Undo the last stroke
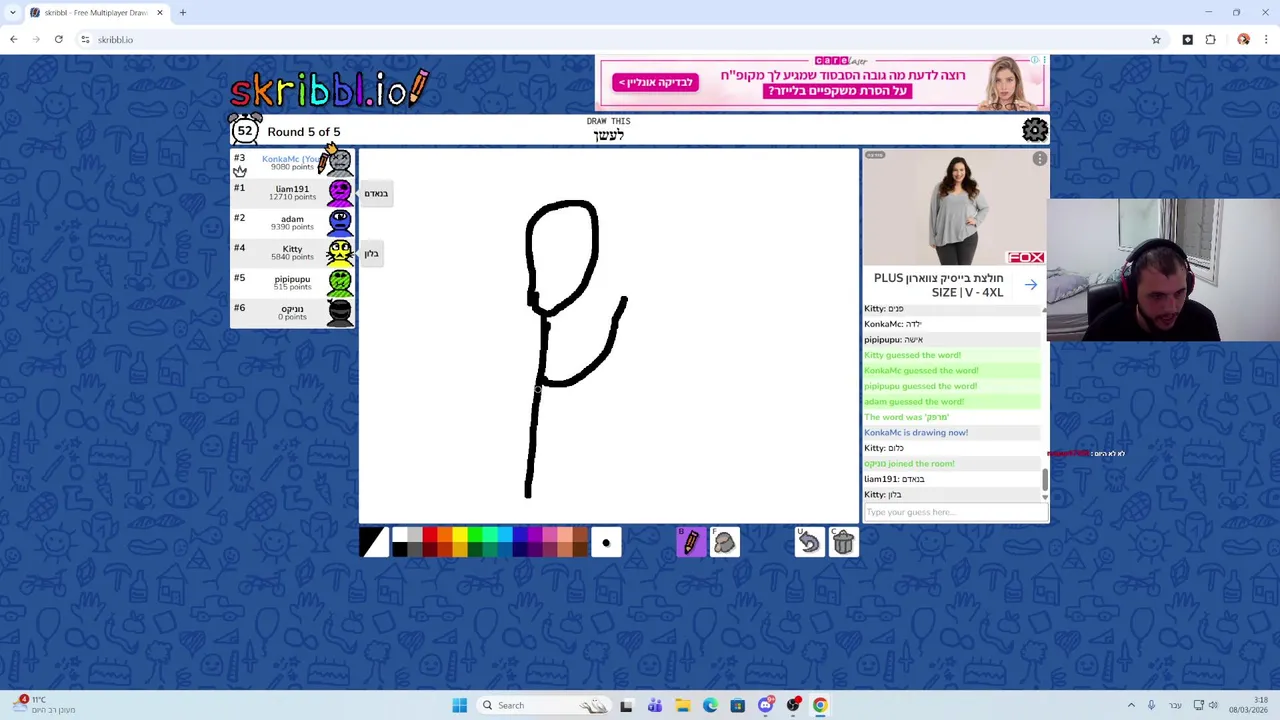 point(809,541)
